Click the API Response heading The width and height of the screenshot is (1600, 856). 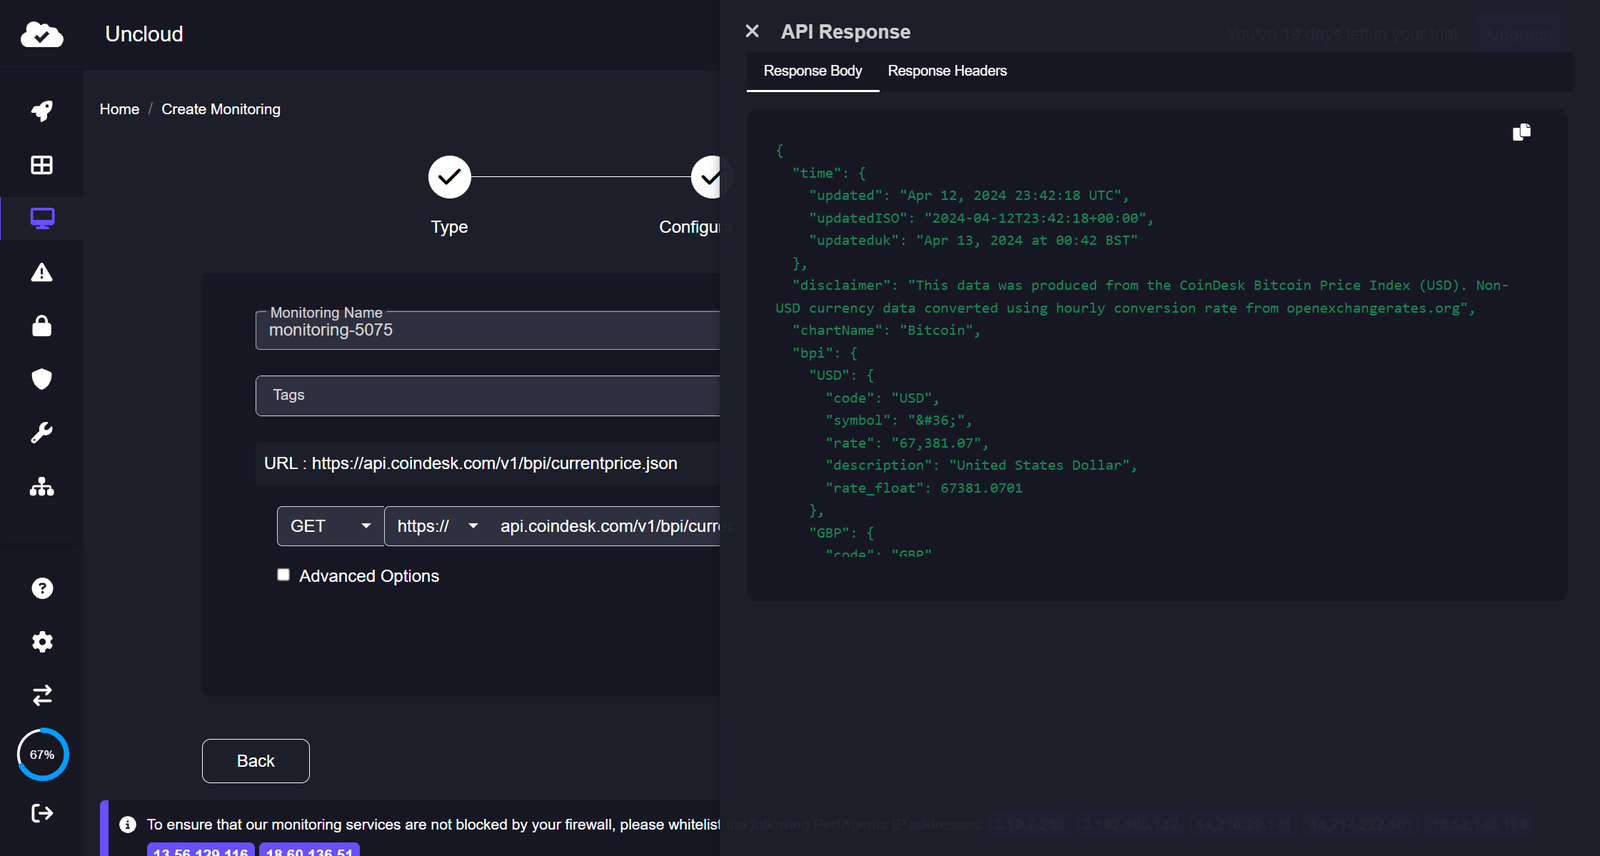[846, 32]
